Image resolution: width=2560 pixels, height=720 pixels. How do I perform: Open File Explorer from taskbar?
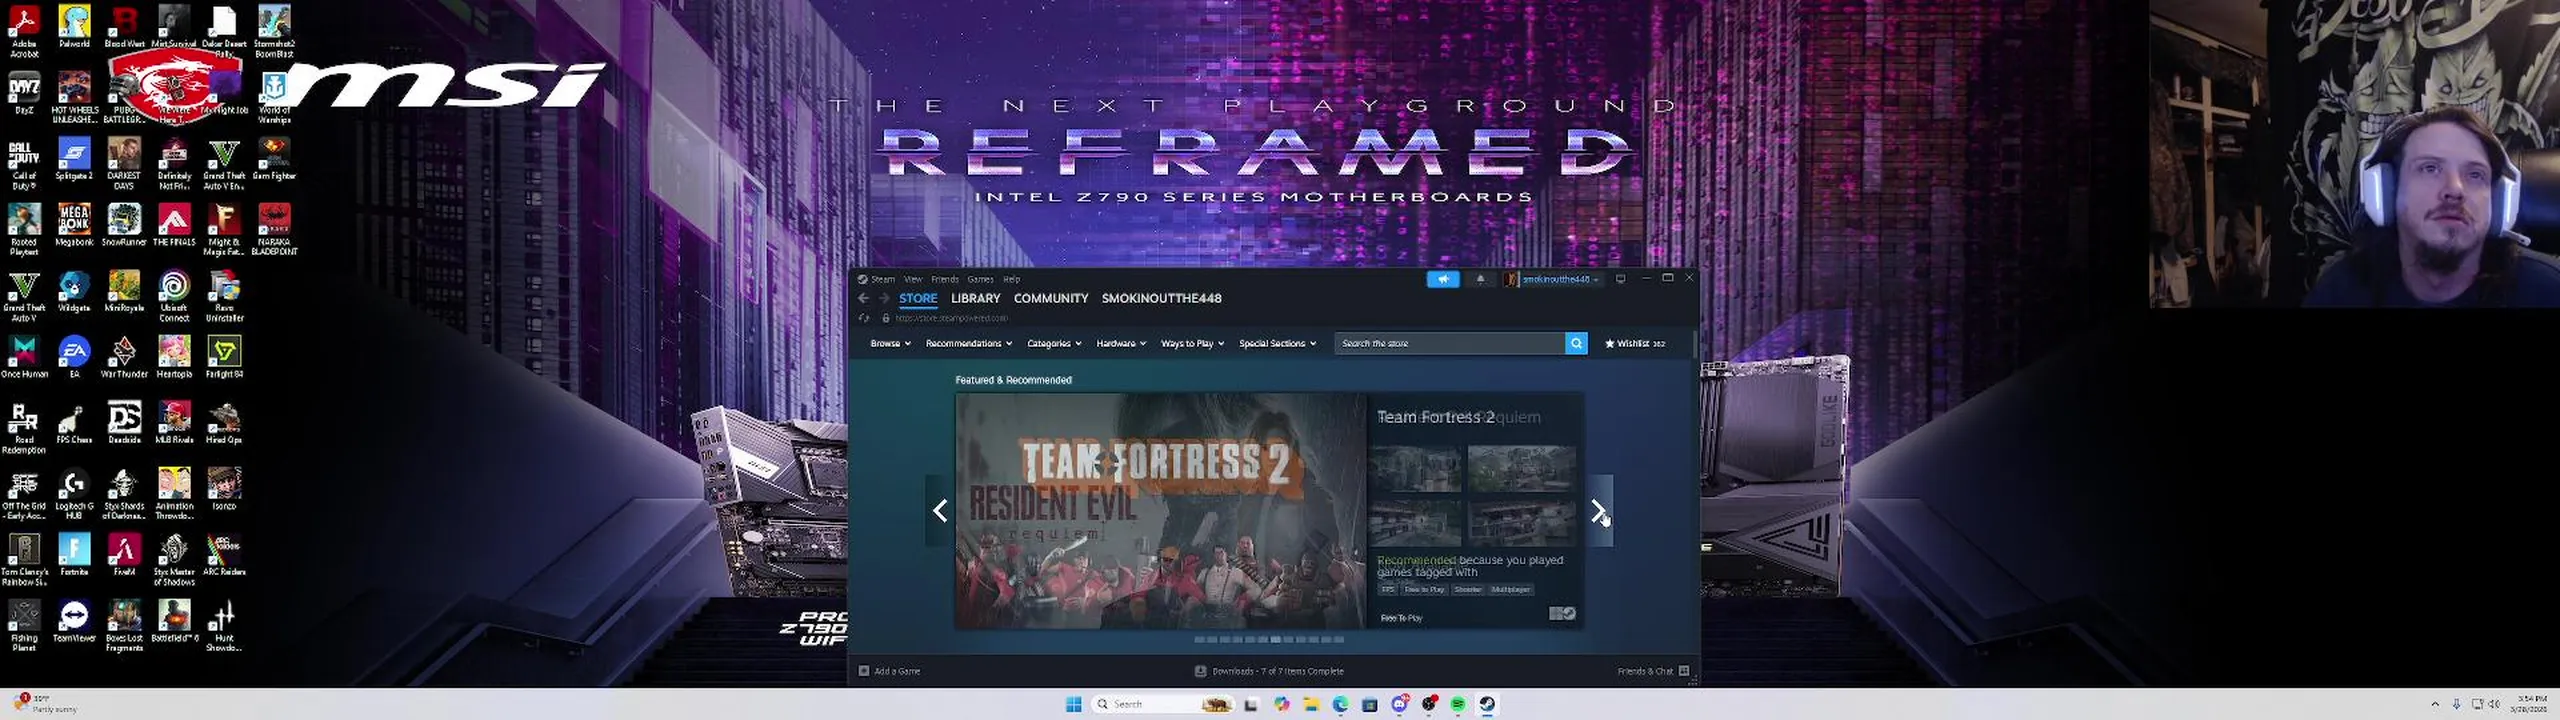coord(1311,704)
